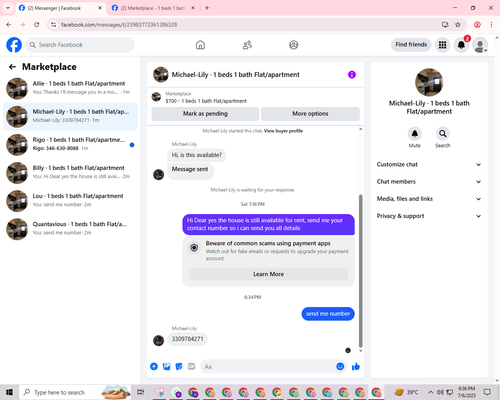
Task: Go back with the browser back arrow
Action: point(9,24)
